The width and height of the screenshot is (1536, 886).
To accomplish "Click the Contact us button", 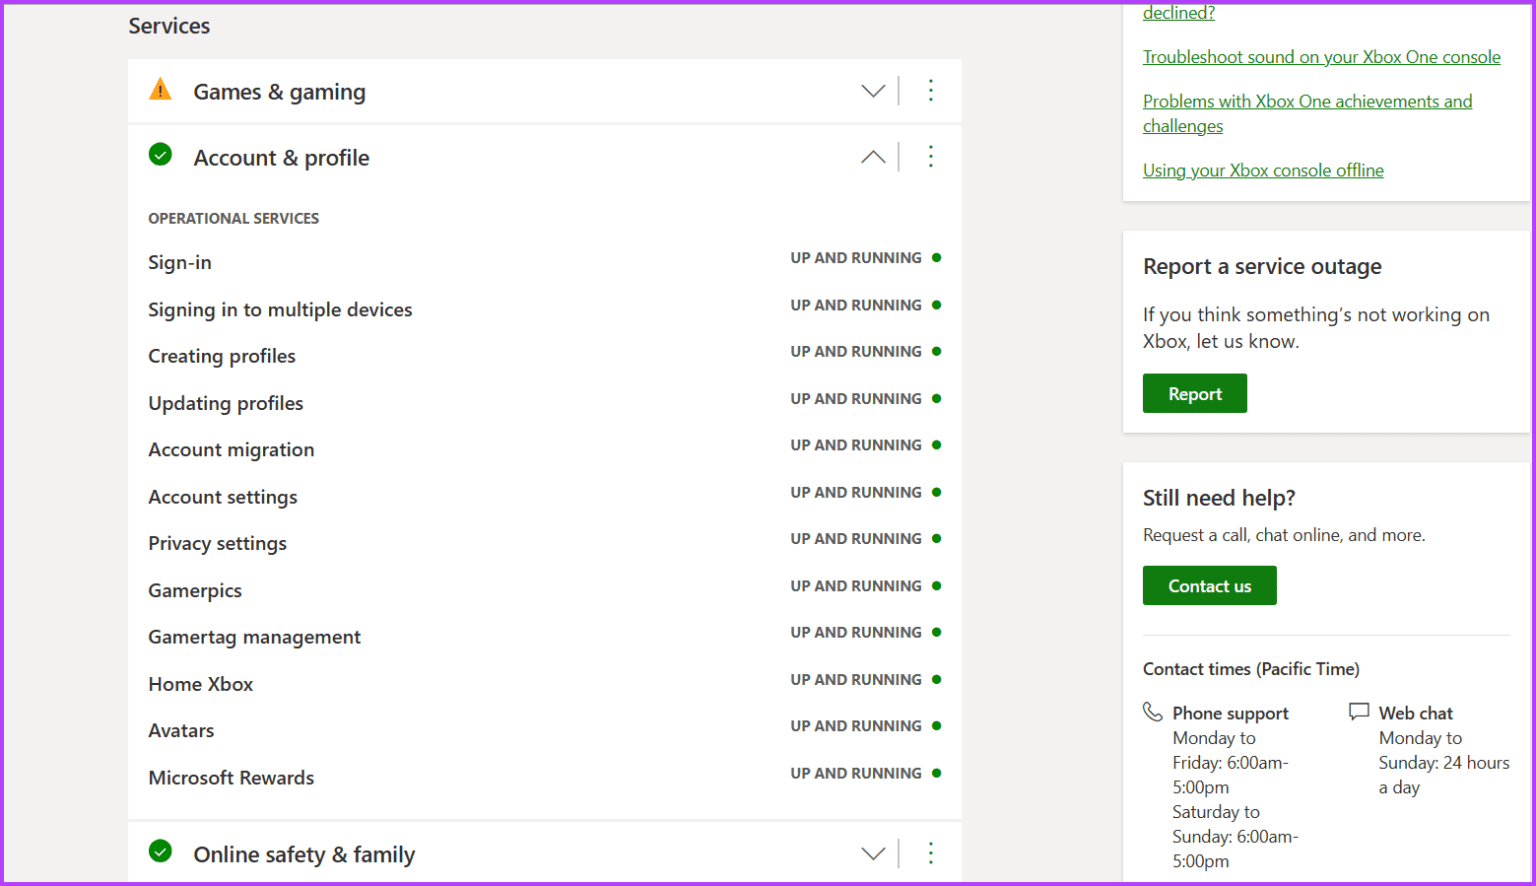I will point(1210,586).
